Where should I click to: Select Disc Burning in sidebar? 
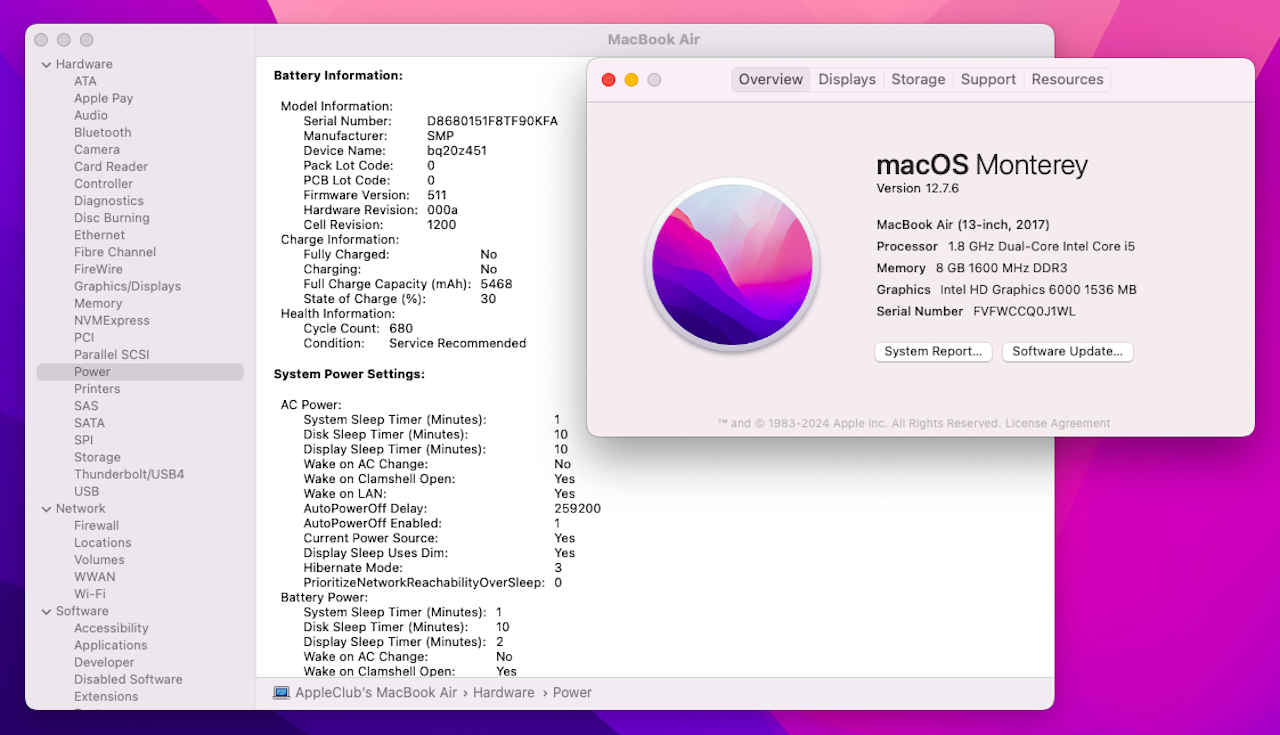[112, 217]
